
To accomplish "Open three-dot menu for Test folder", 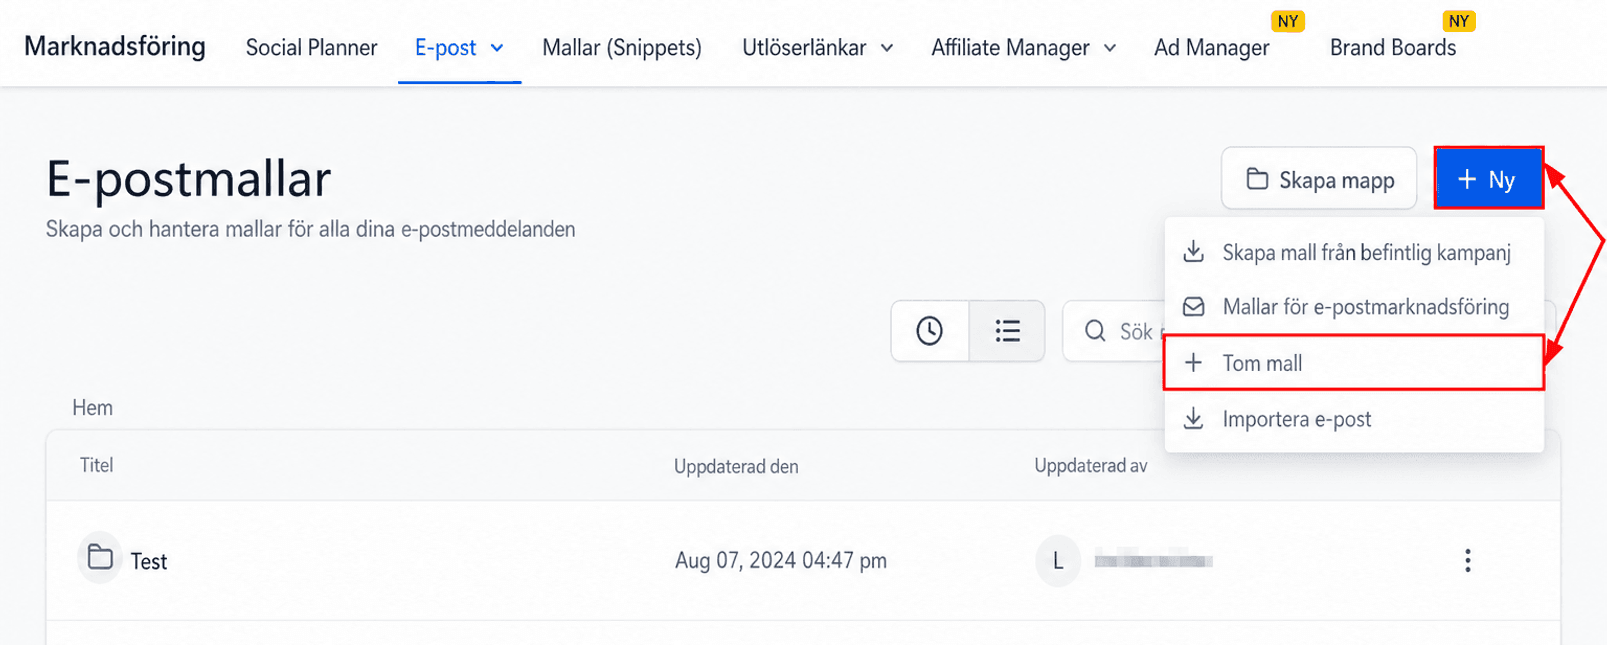I will [1467, 560].
